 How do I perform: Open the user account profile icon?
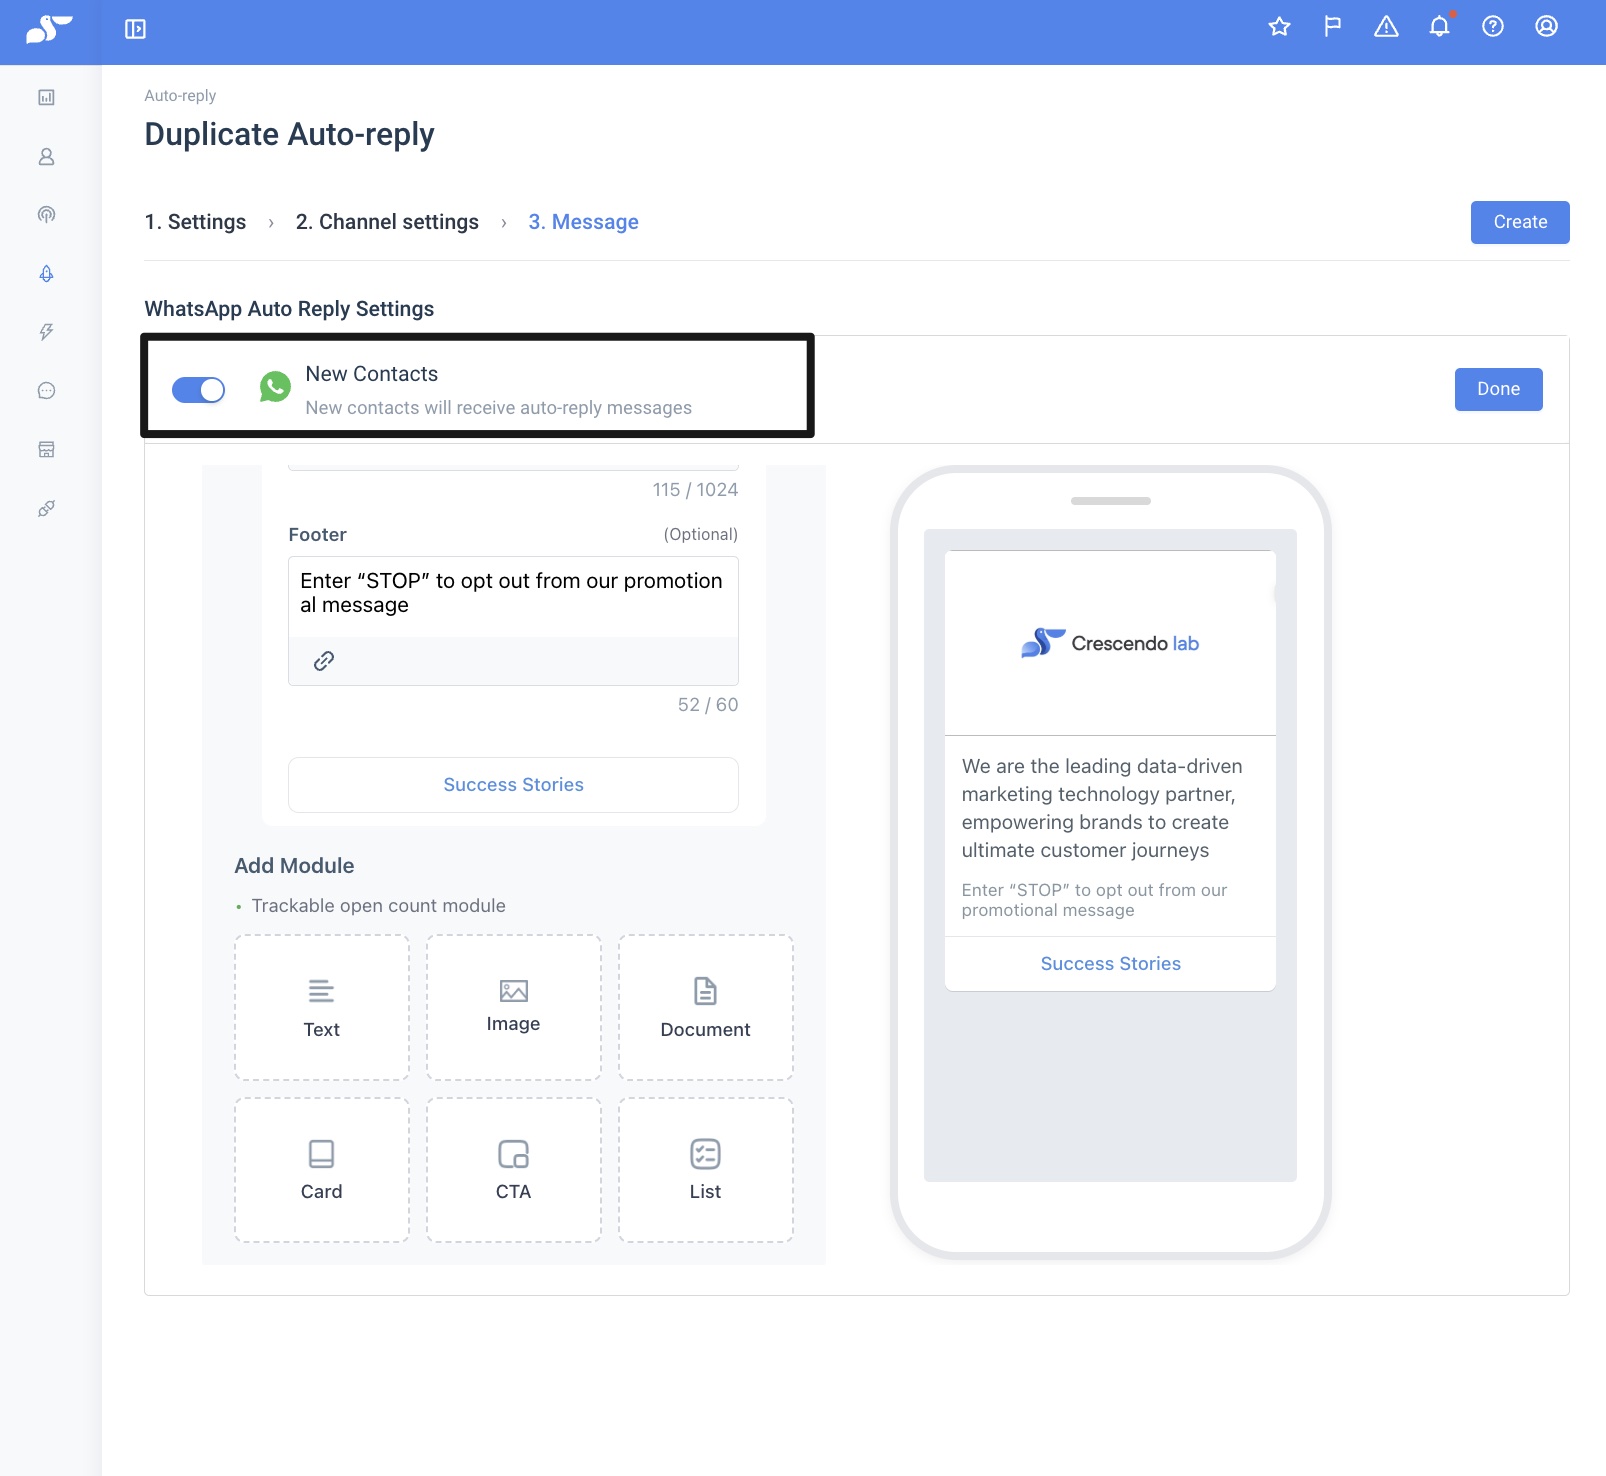[1546, 27]
